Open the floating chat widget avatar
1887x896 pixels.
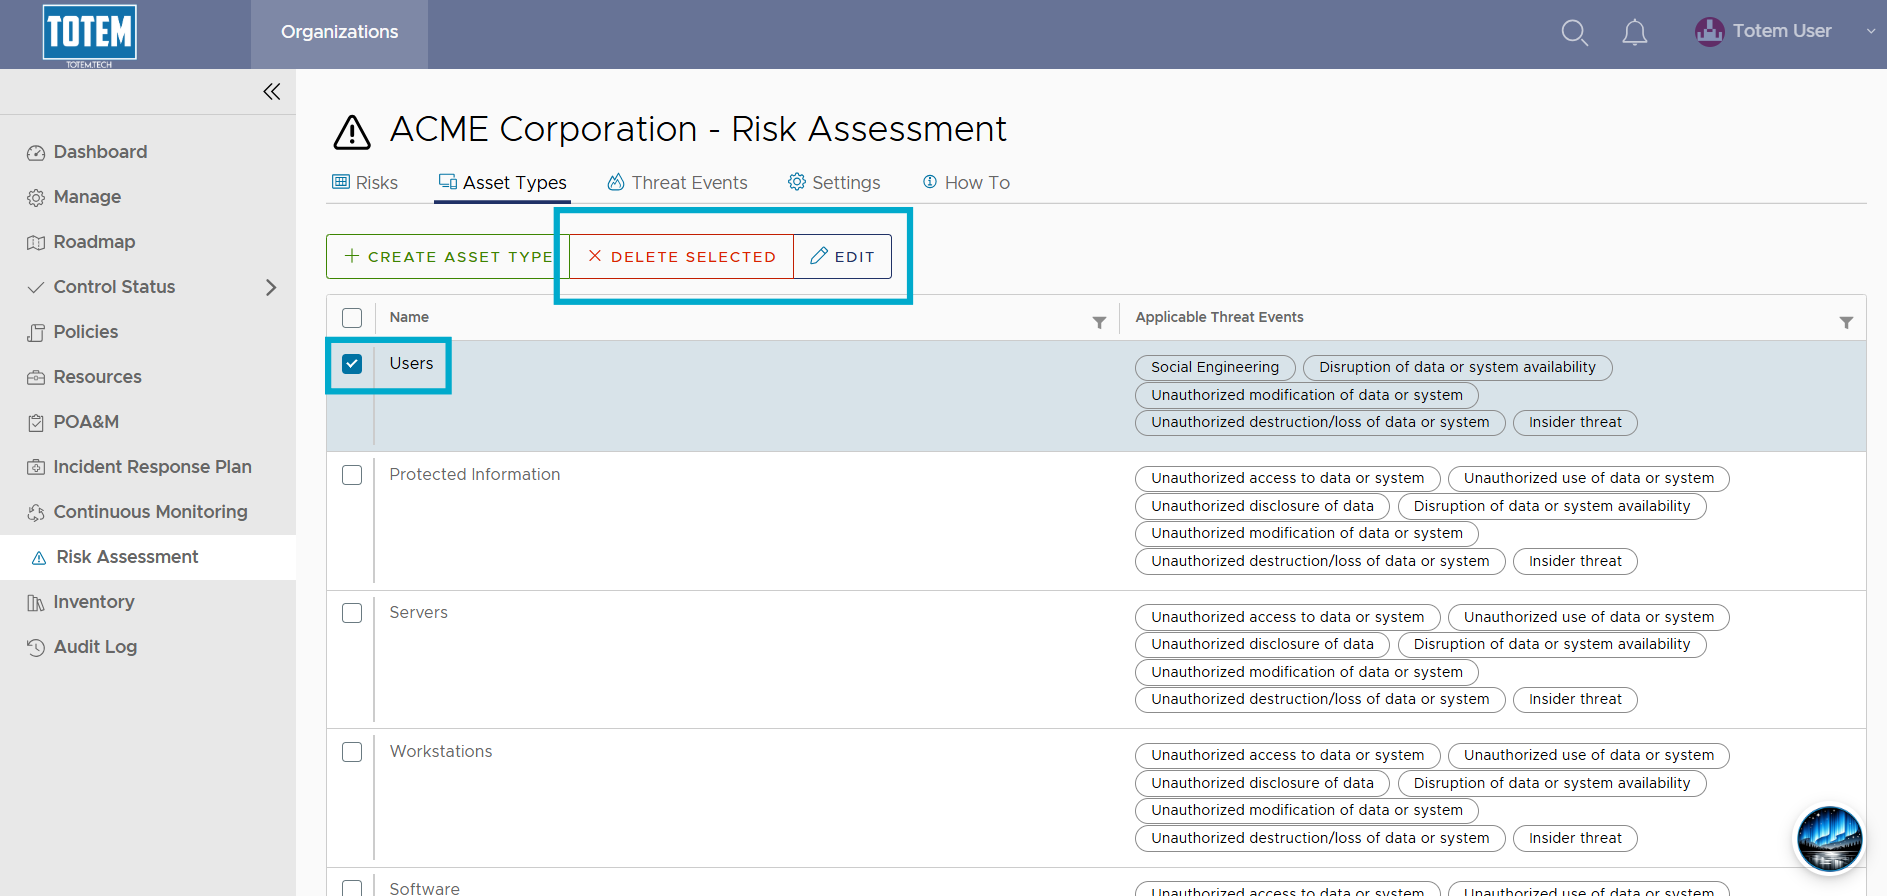click(1829, 839)
